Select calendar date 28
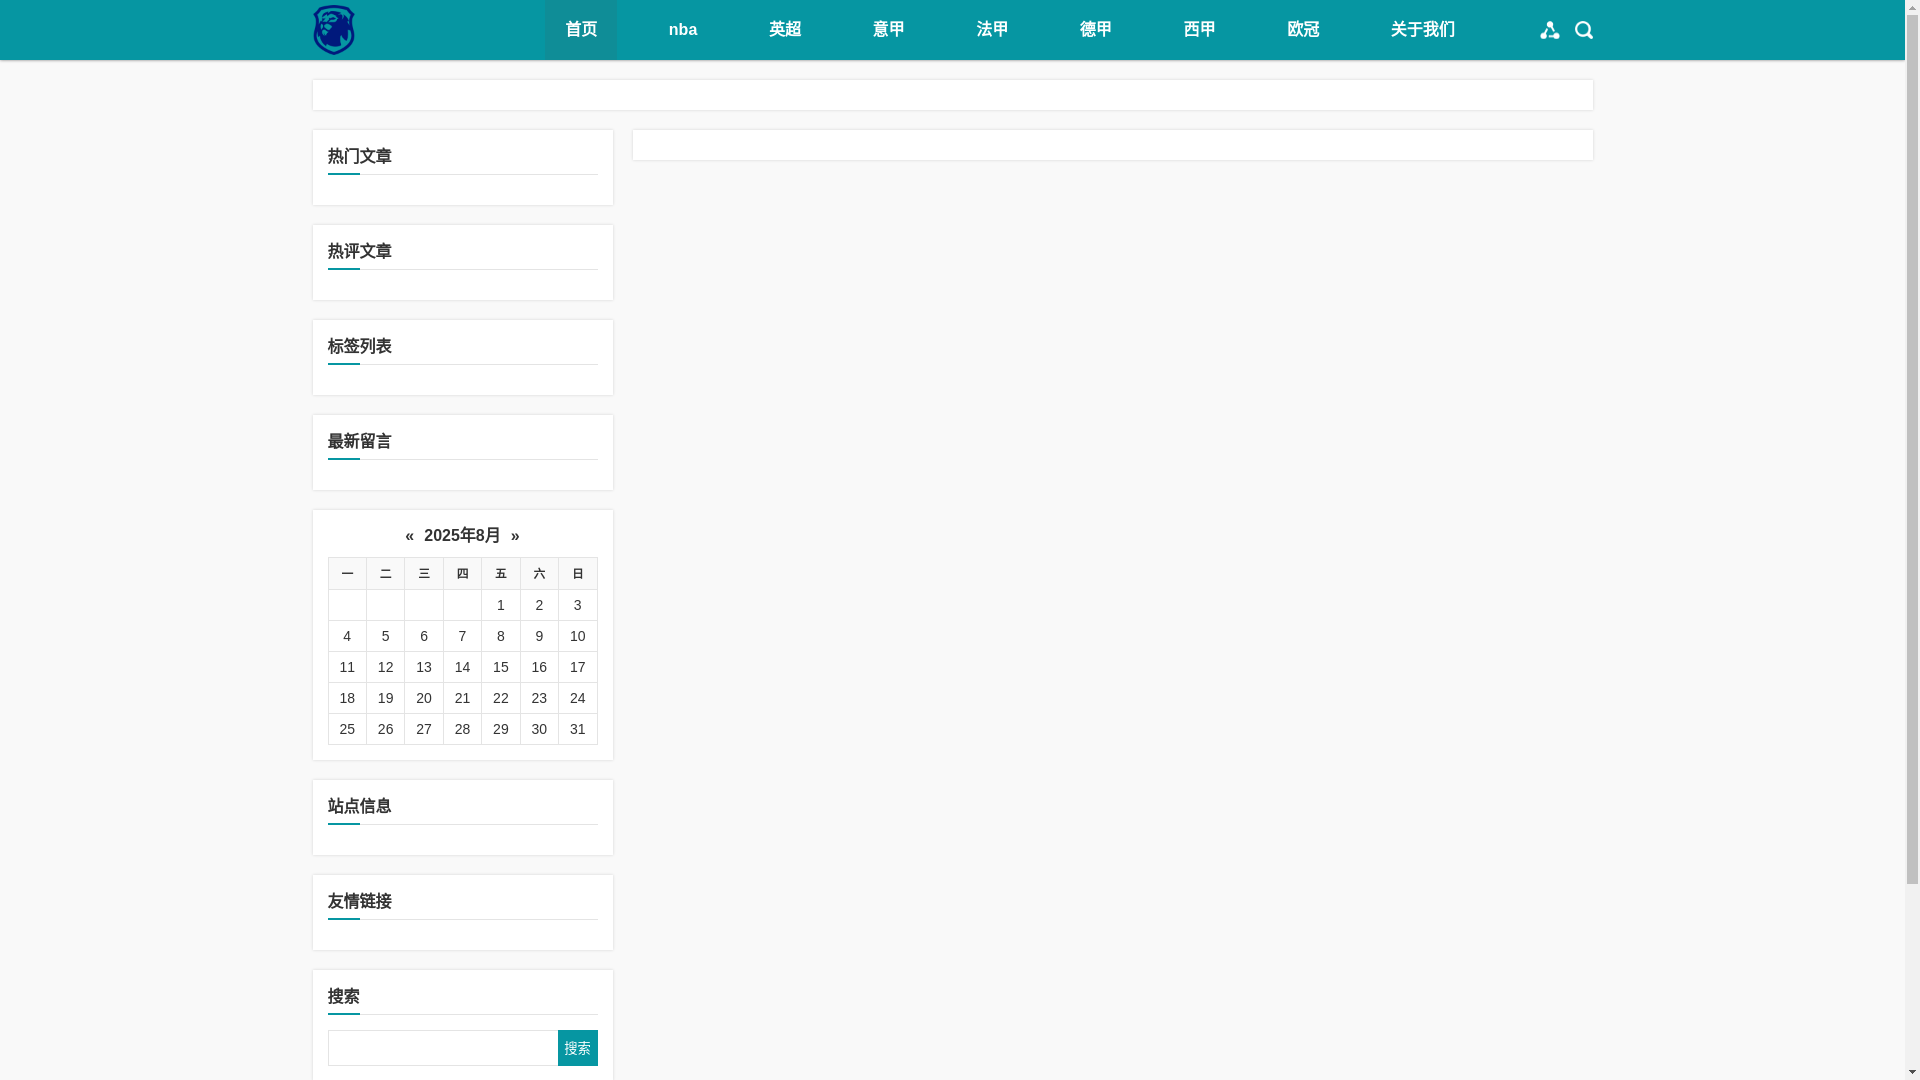The width and height of the screenshot is (1920, 1080). (x=462, y=729)
